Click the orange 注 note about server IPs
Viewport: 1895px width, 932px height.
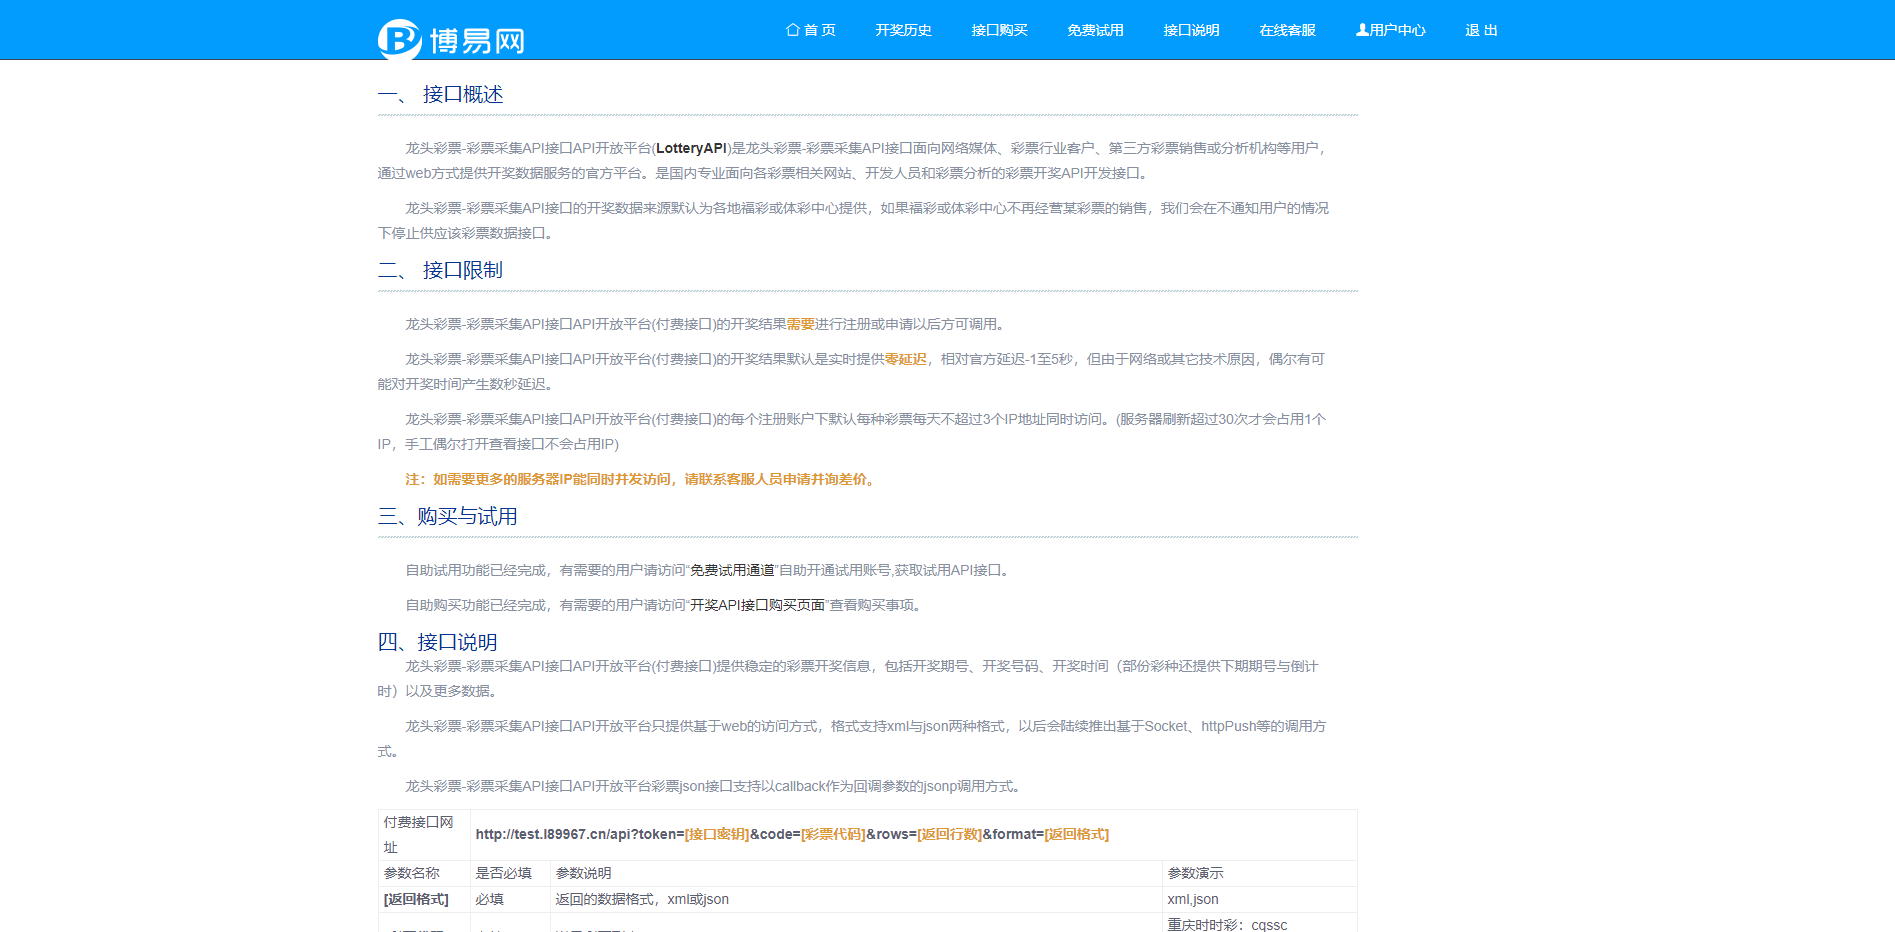tap(642, 479)
